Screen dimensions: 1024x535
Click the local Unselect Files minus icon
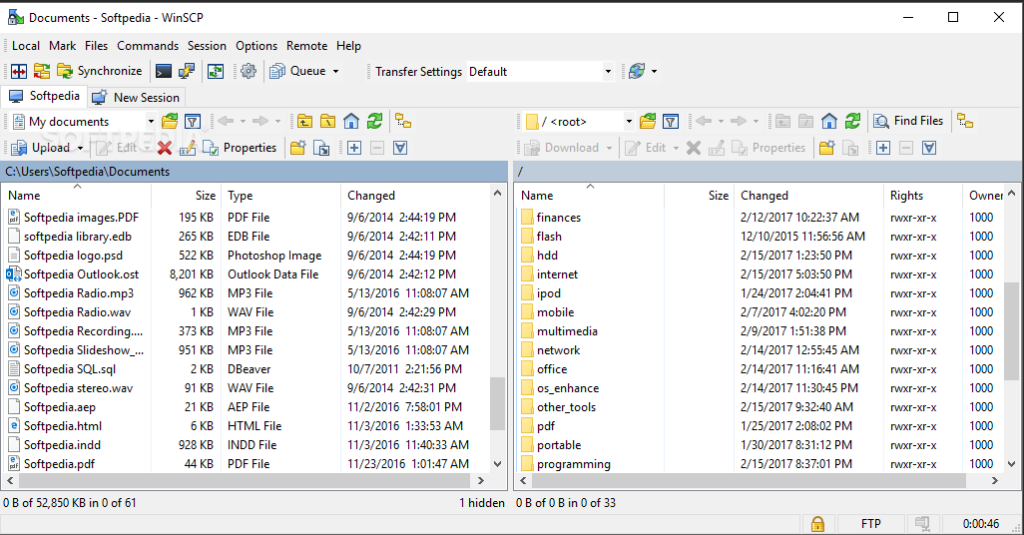pyautogui.click(x=377, y=148)
